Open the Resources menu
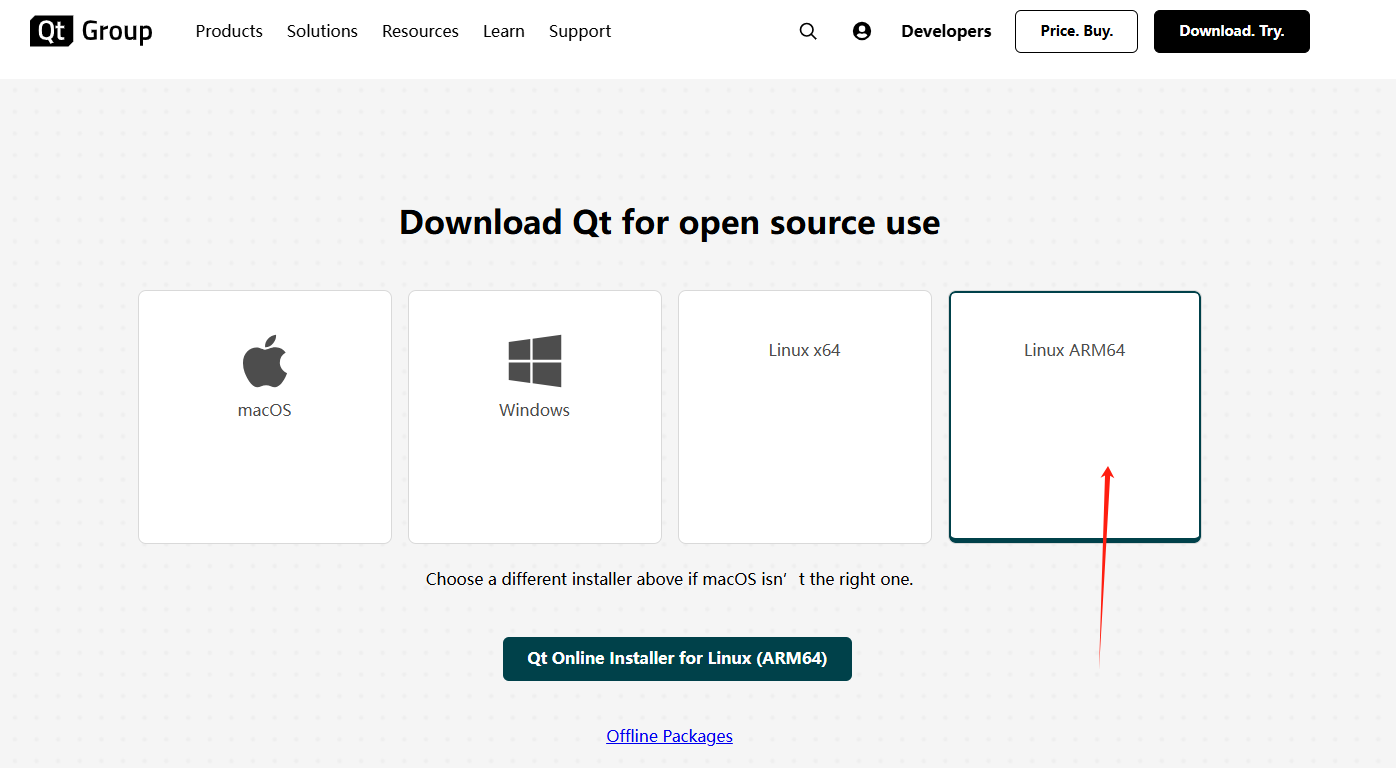 pos(420,31)
